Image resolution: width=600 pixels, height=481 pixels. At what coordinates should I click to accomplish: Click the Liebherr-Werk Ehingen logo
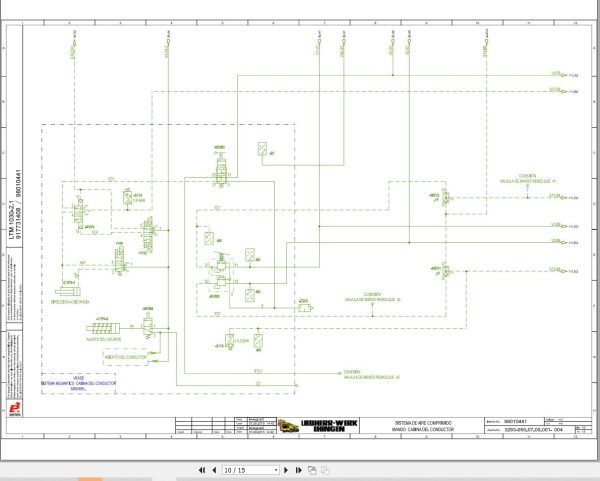coord(318,426)
